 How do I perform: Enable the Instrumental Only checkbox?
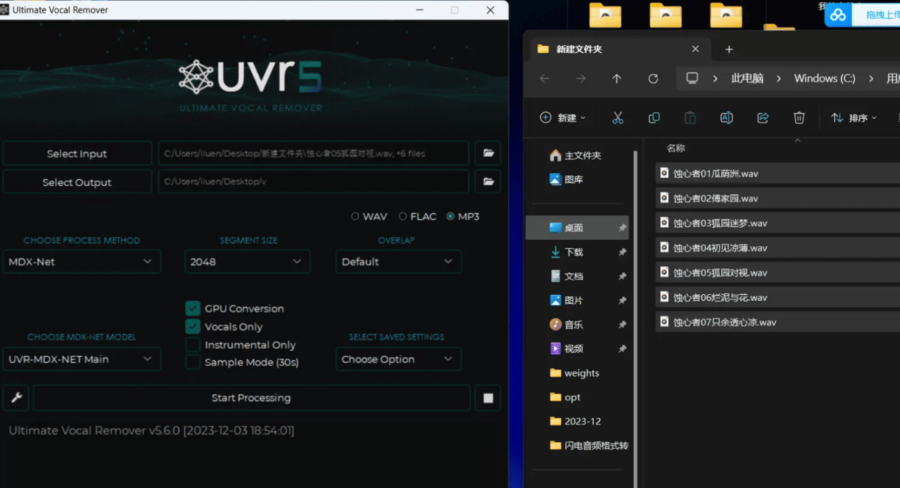(194, 345)
